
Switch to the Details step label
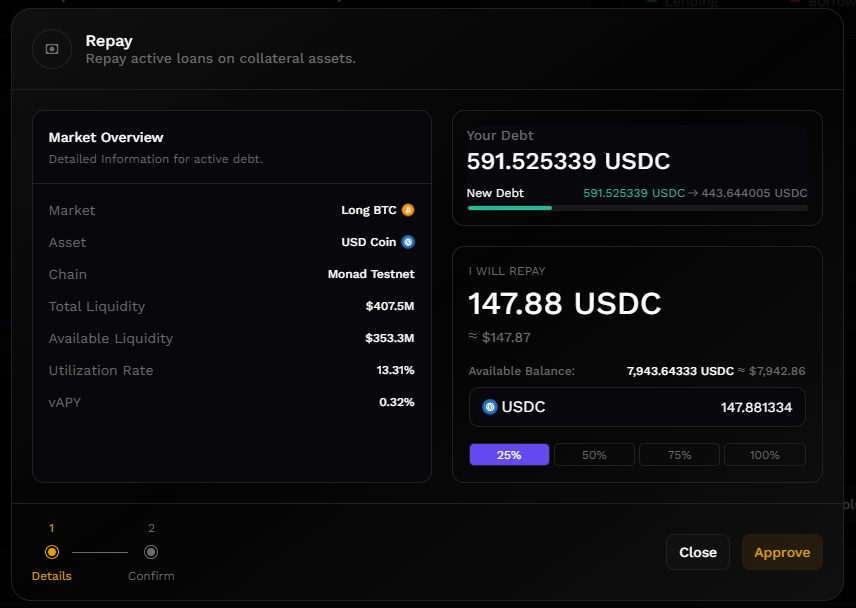pyautogui.click(x=52, y=576)
